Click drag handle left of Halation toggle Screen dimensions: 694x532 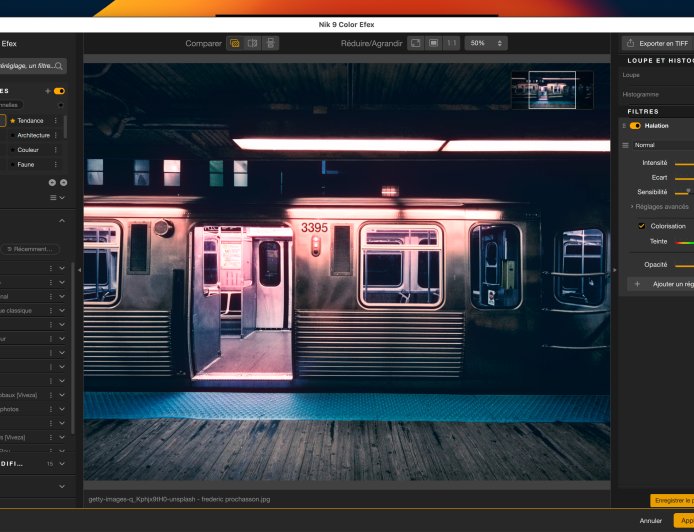click(624, 126)
